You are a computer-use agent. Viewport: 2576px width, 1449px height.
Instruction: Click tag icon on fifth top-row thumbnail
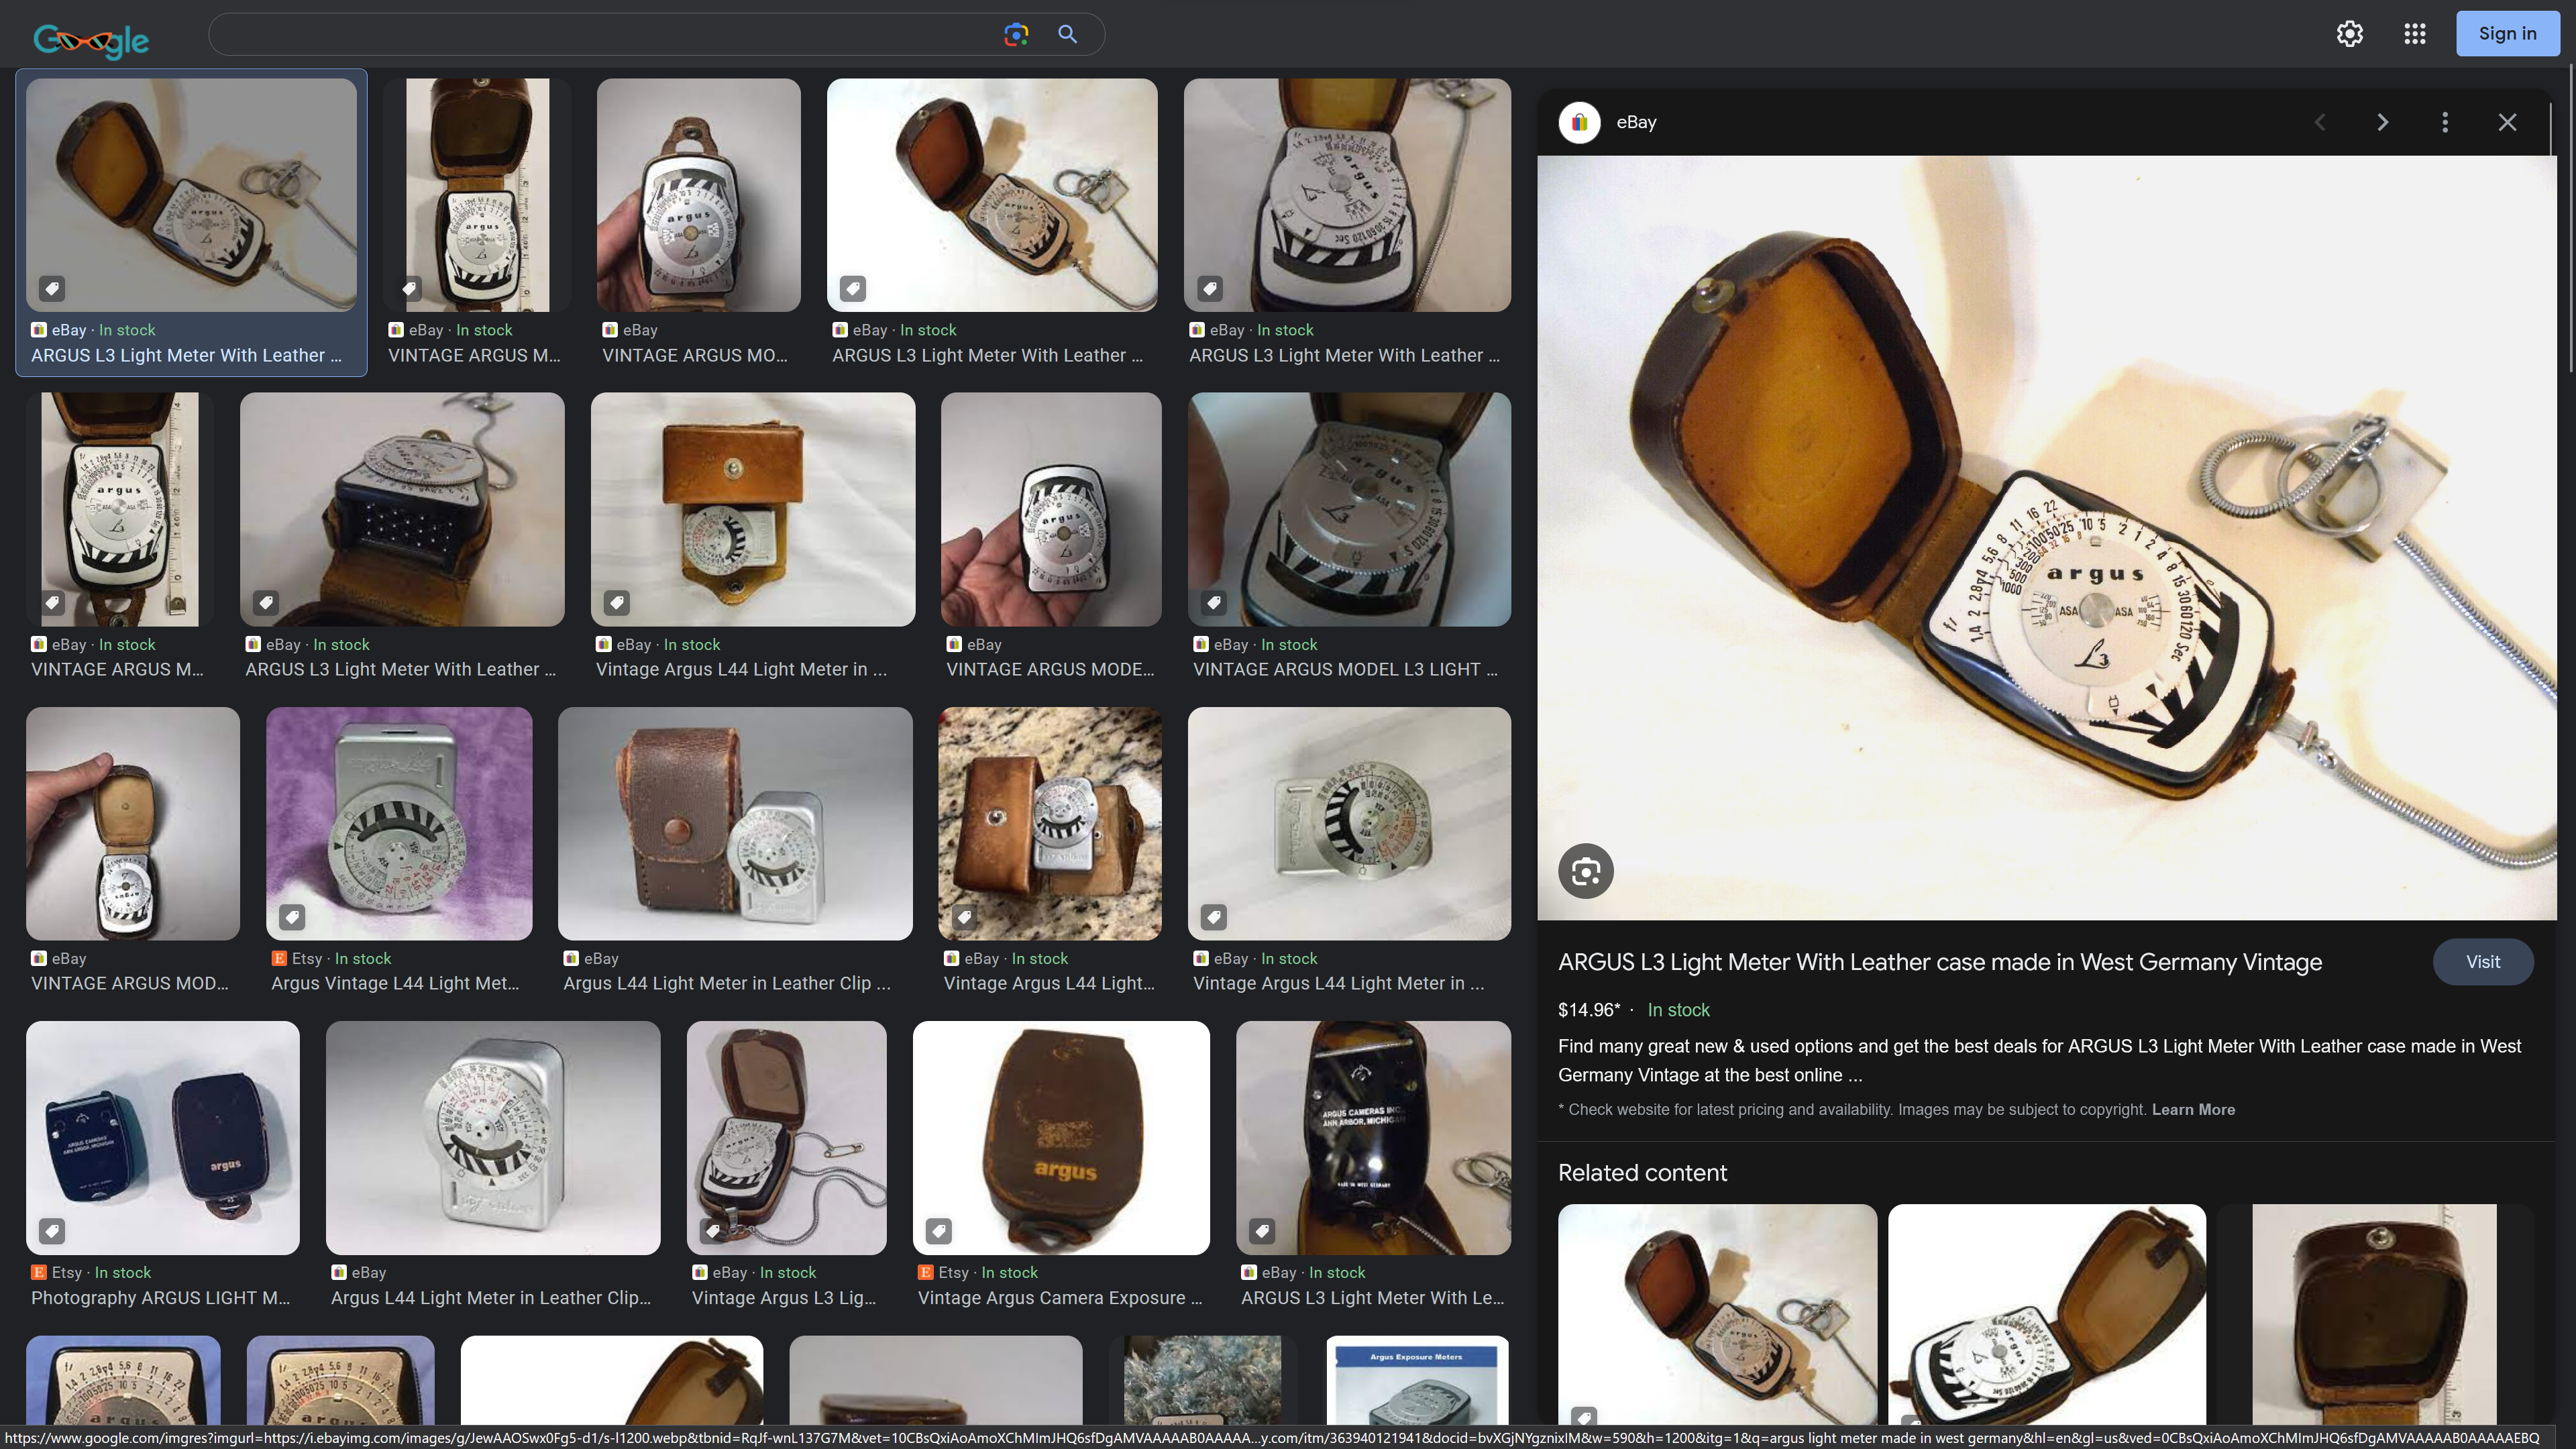(x=1210, y=289)
